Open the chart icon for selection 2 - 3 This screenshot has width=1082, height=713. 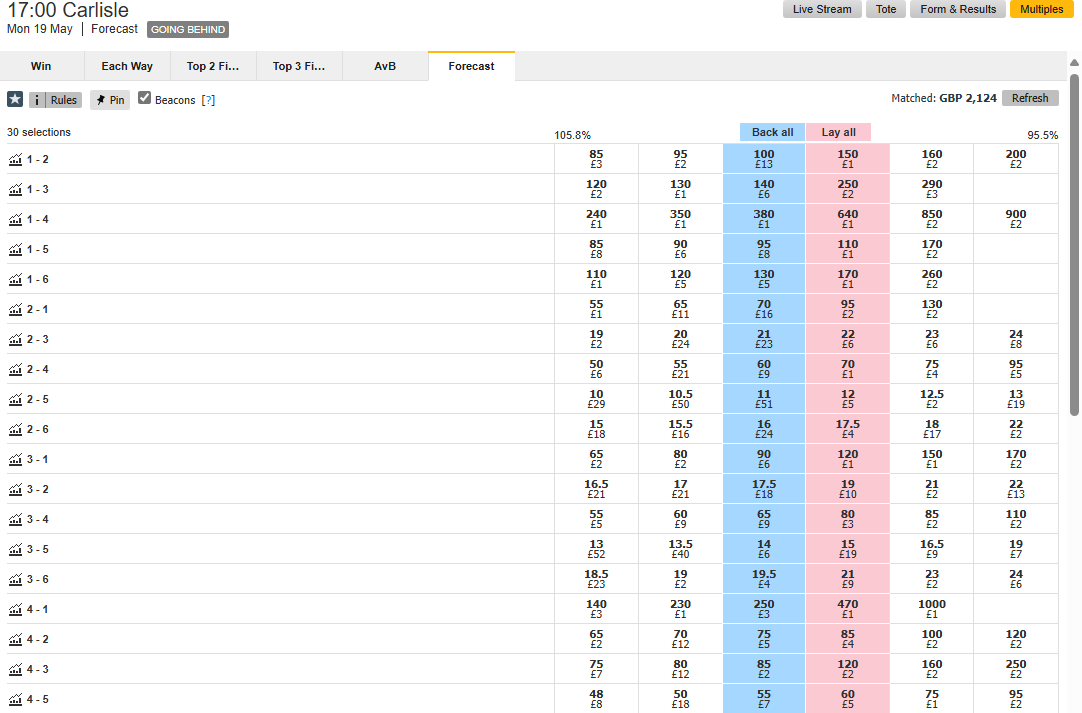pos(15,340)
